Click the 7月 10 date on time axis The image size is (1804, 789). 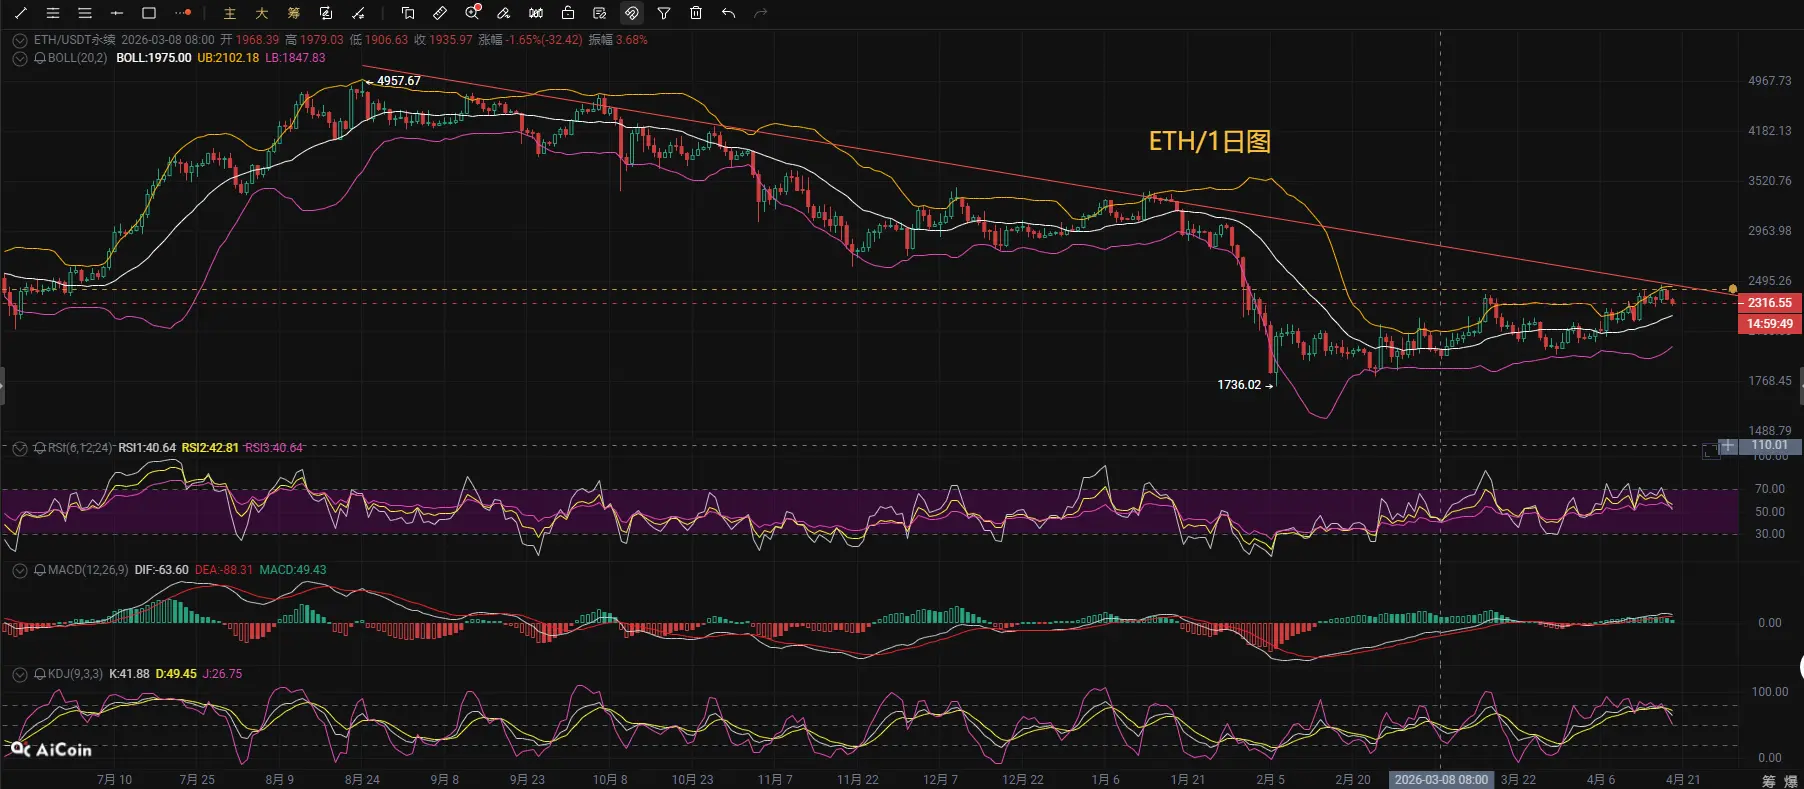(x=114, y=780)
